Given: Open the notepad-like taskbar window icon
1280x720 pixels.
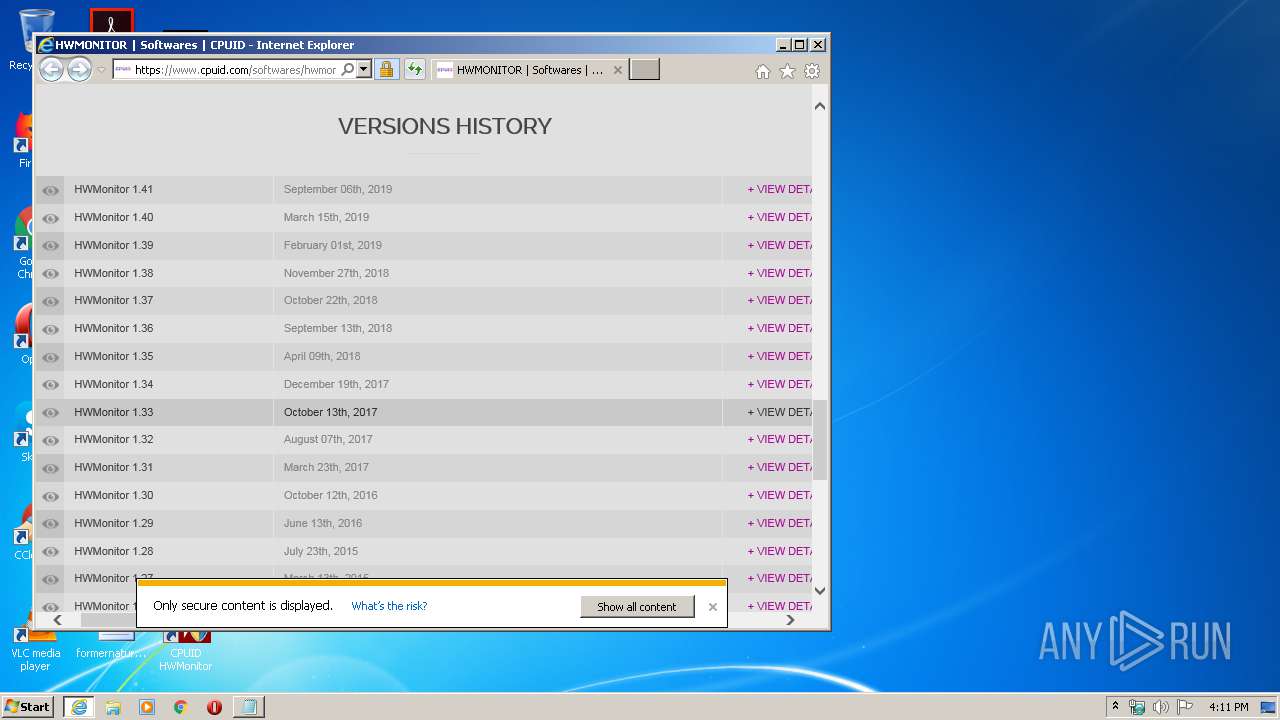Looking at the screenshot, I should [248, 706].
